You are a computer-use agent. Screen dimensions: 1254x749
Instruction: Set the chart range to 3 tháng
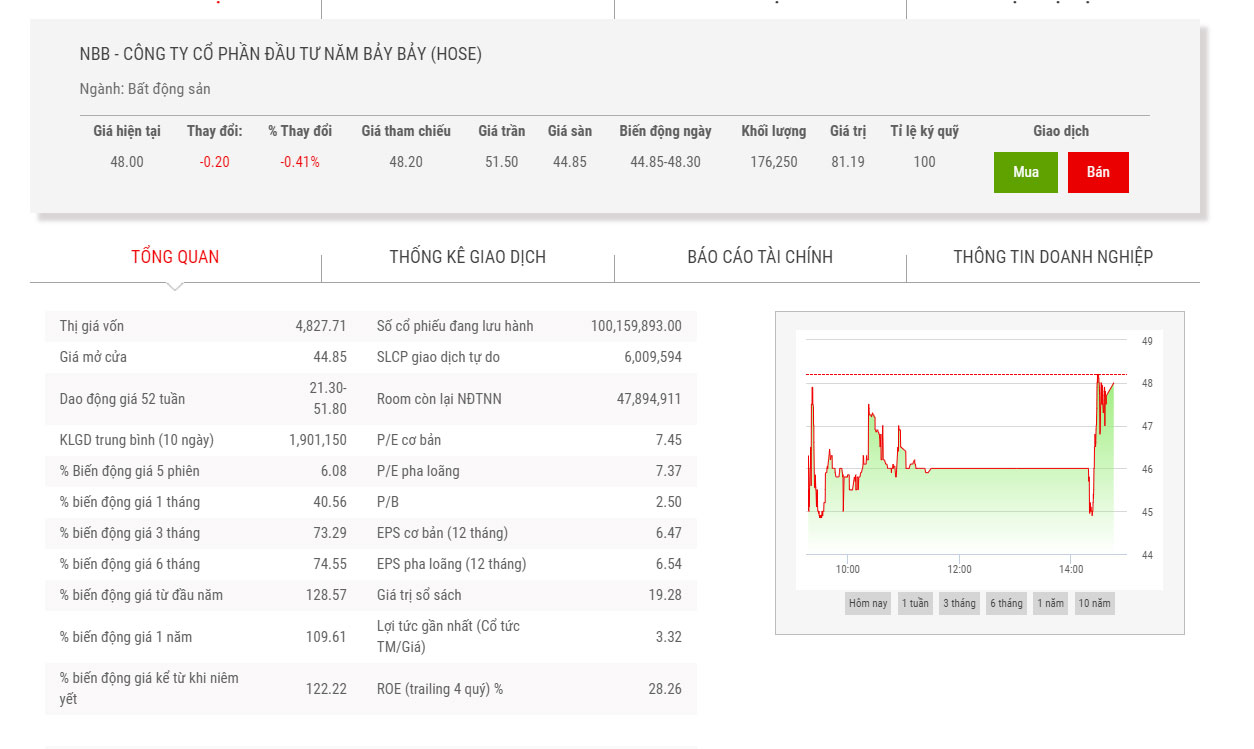958,603
